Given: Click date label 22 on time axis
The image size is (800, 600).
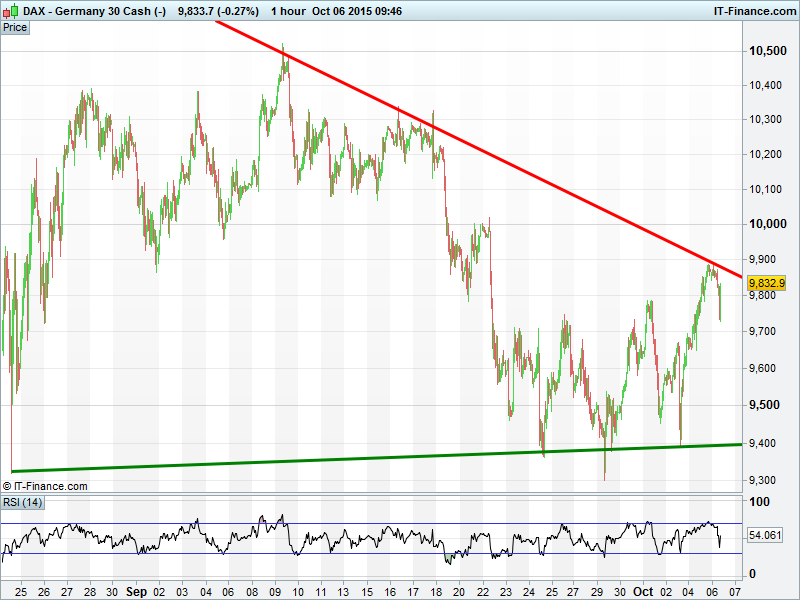Looking at the screenshot, I should pyautogui.click(x=483, y=592).
